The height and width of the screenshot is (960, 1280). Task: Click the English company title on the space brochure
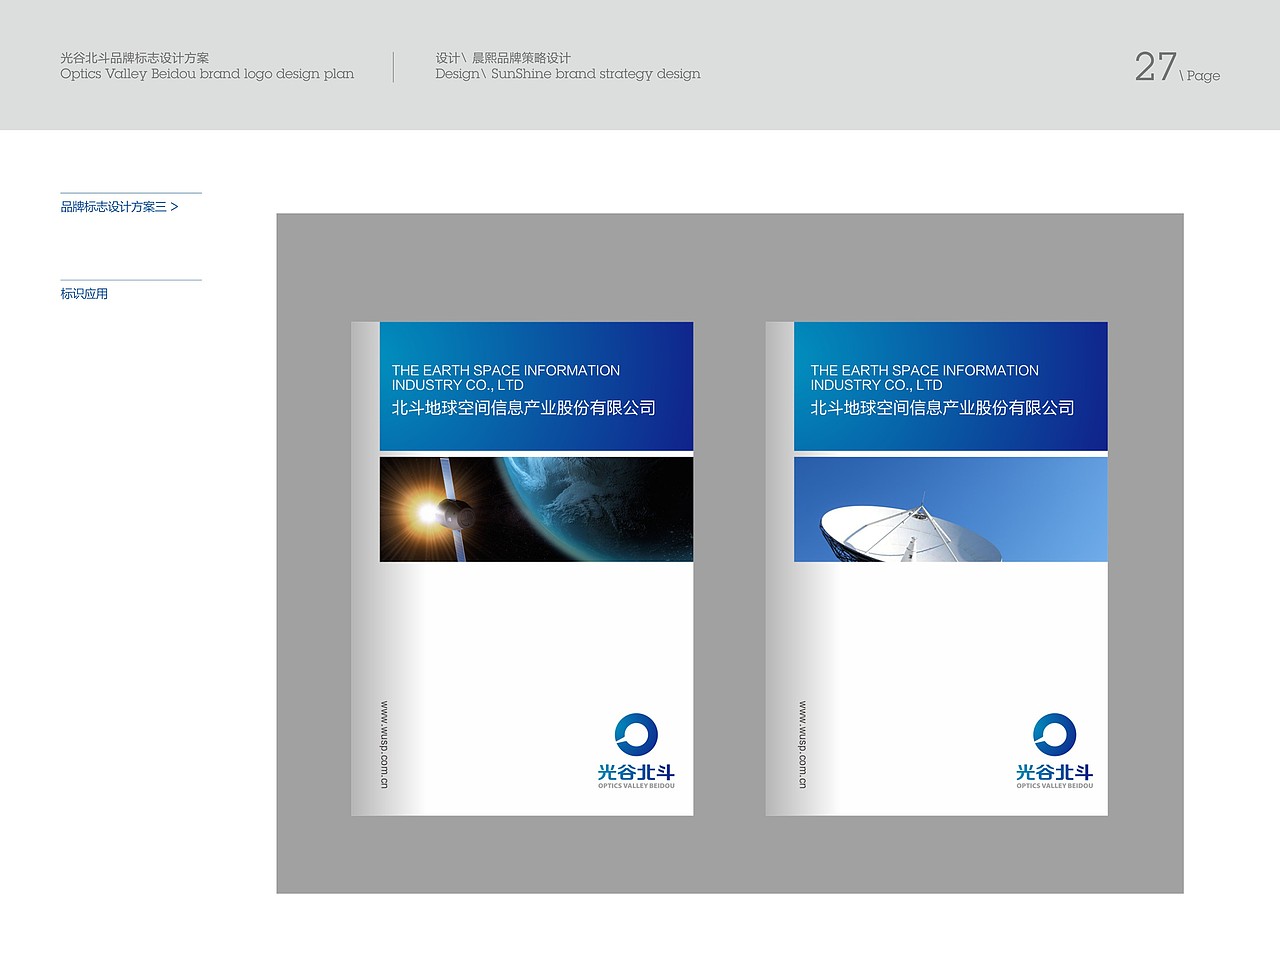tap(506, 378)
